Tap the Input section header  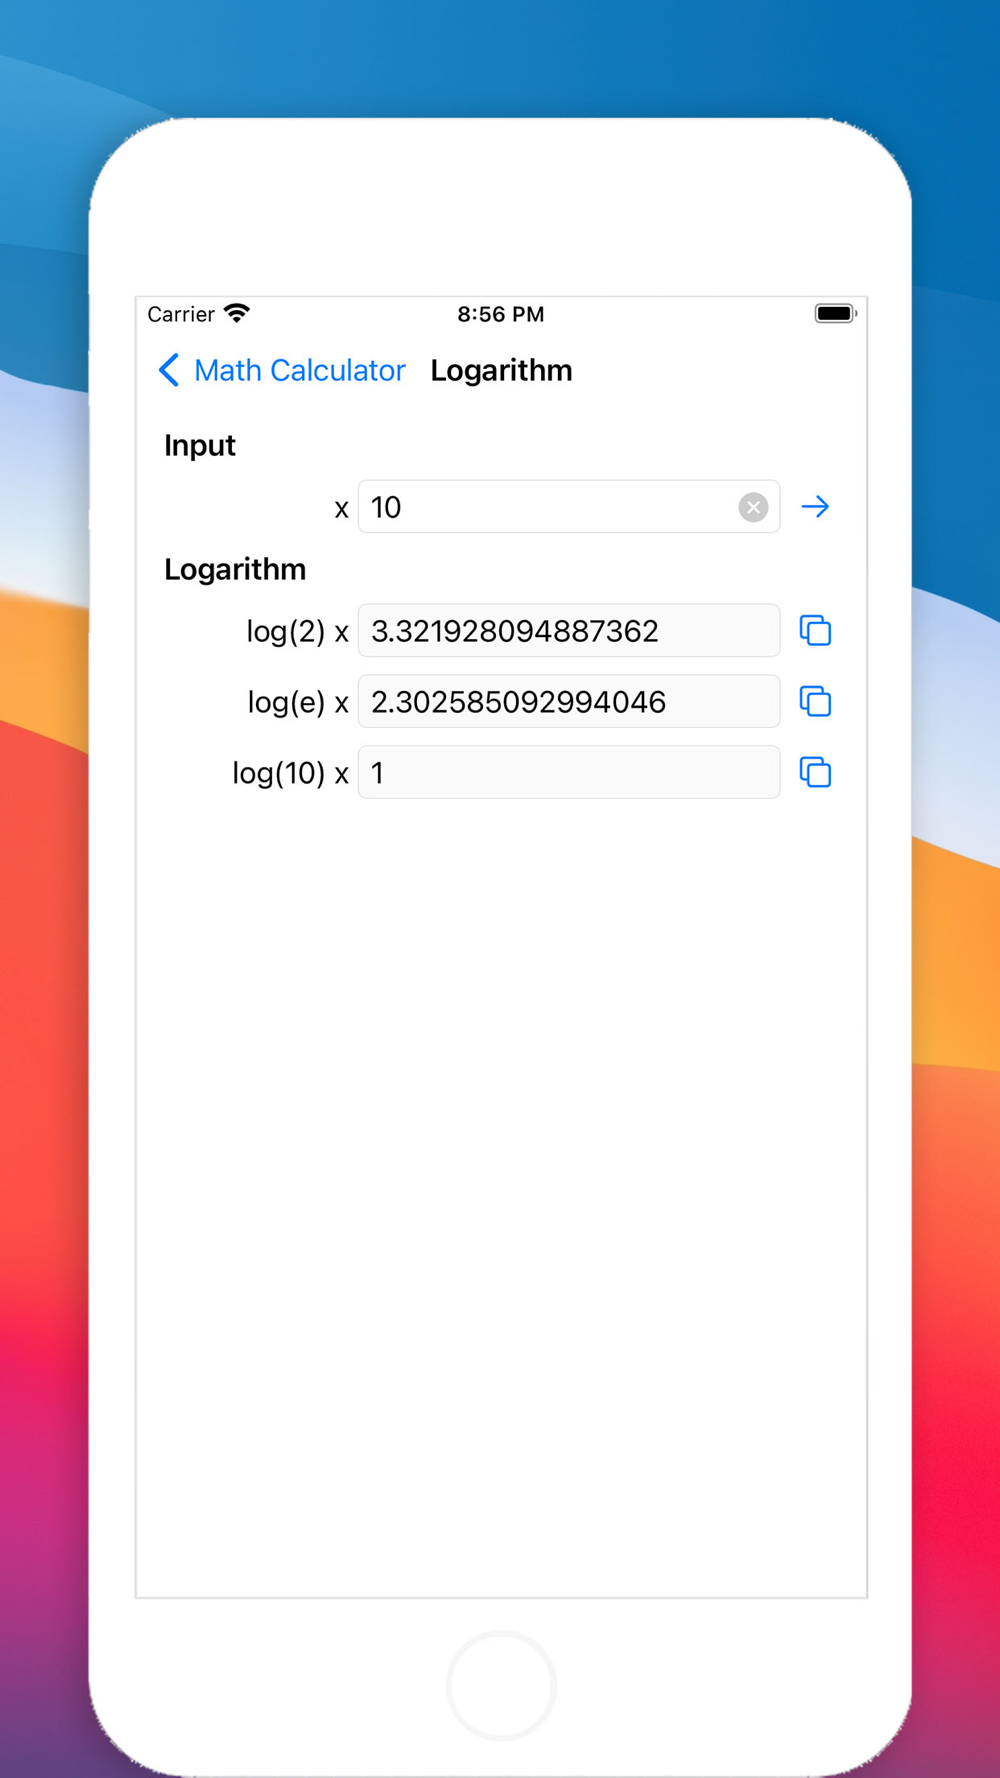coord(200,445)
